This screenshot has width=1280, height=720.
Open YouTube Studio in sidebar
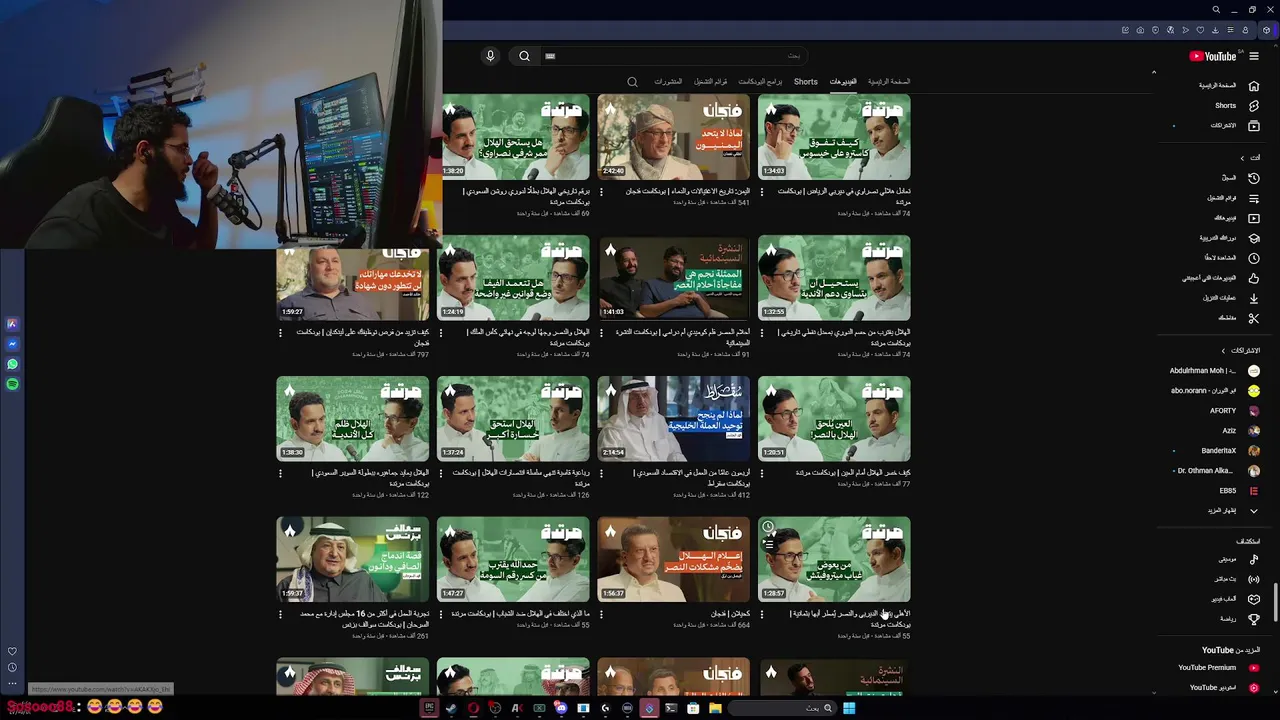1224,688
